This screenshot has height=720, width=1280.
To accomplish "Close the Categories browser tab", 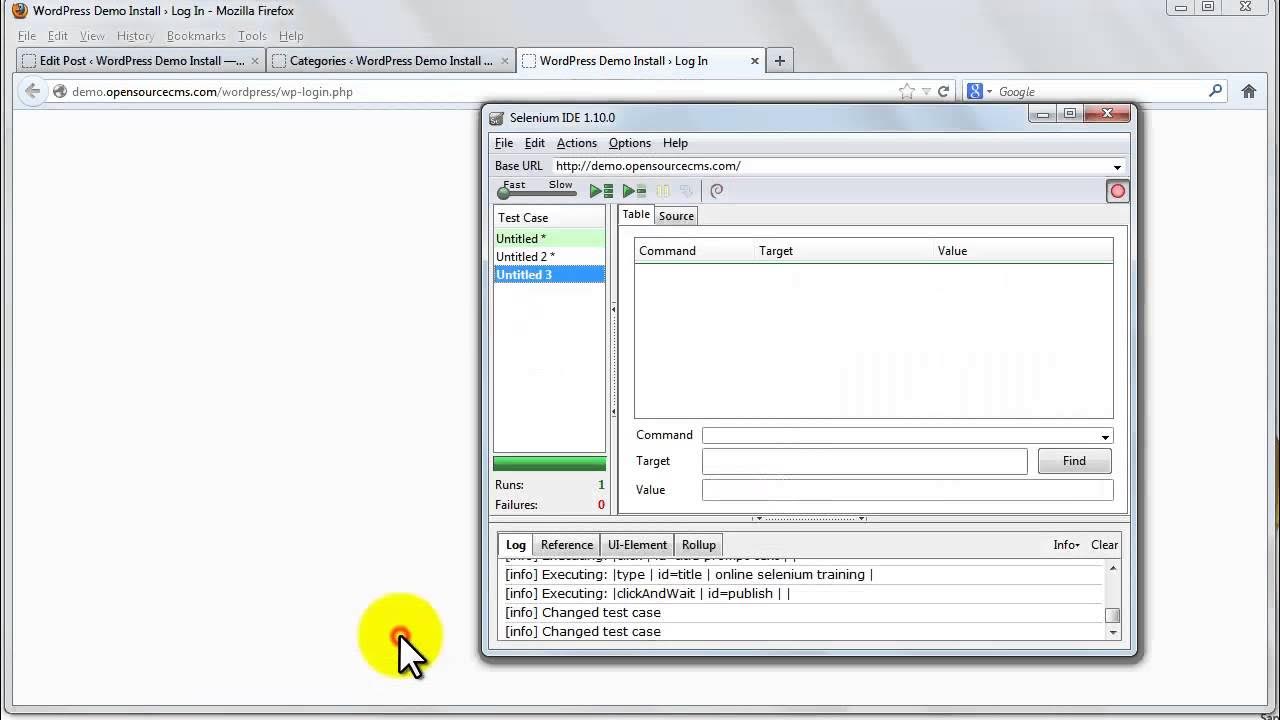I will 505,61.
